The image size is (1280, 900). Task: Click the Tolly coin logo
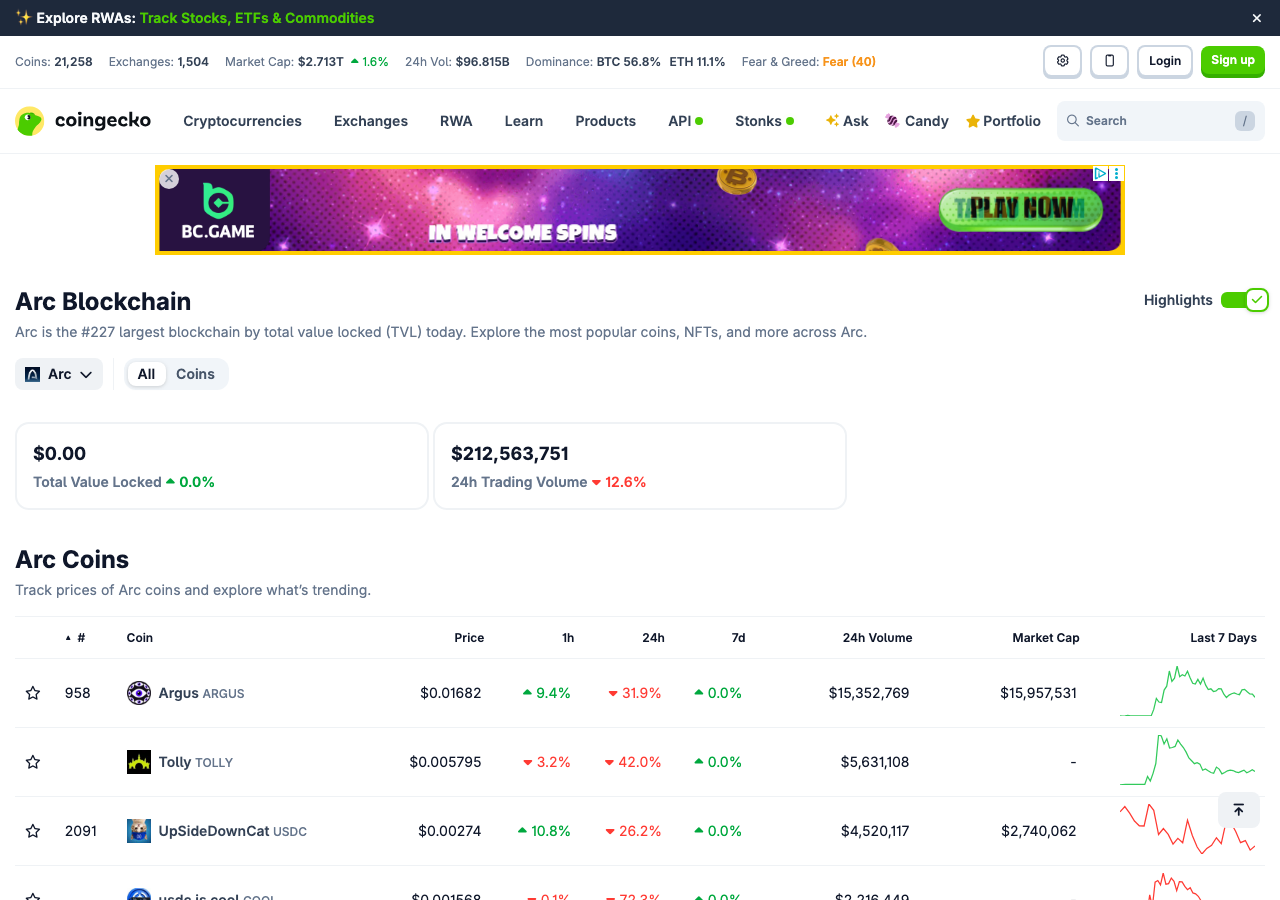click(x=139, y=762)
